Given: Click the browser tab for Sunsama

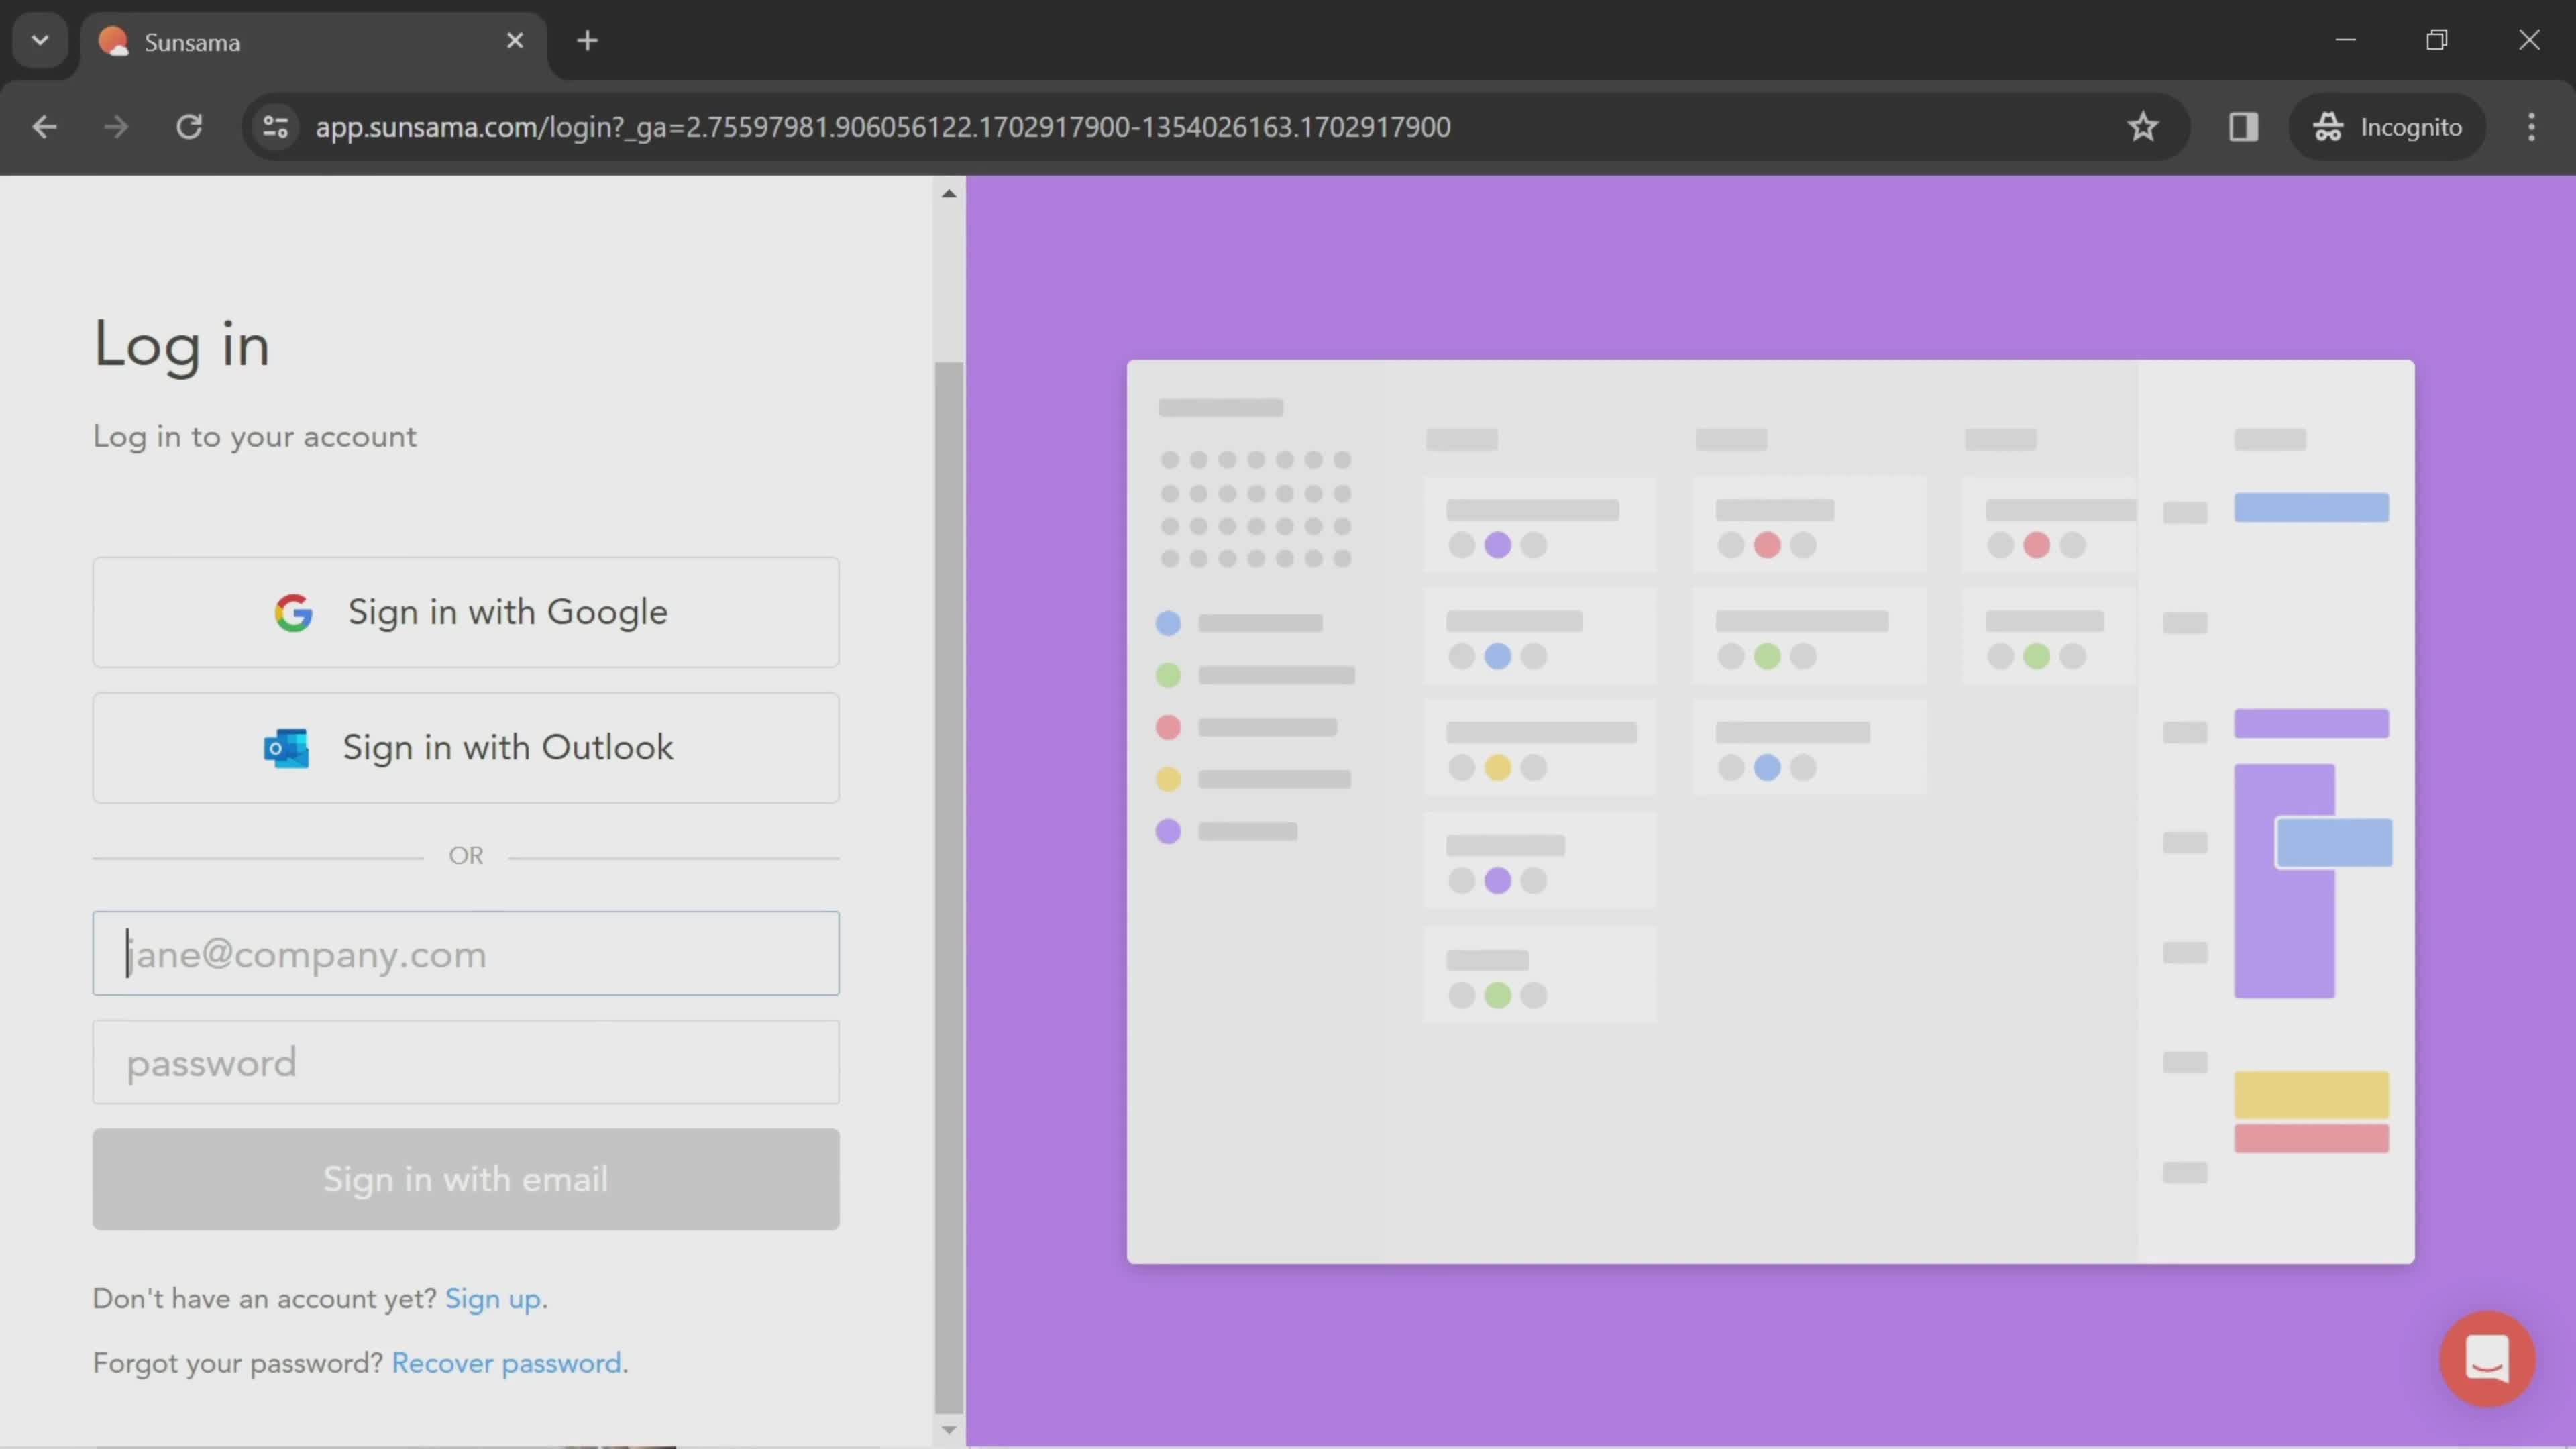Looking at the screenshot, I should tap(311, 39).
